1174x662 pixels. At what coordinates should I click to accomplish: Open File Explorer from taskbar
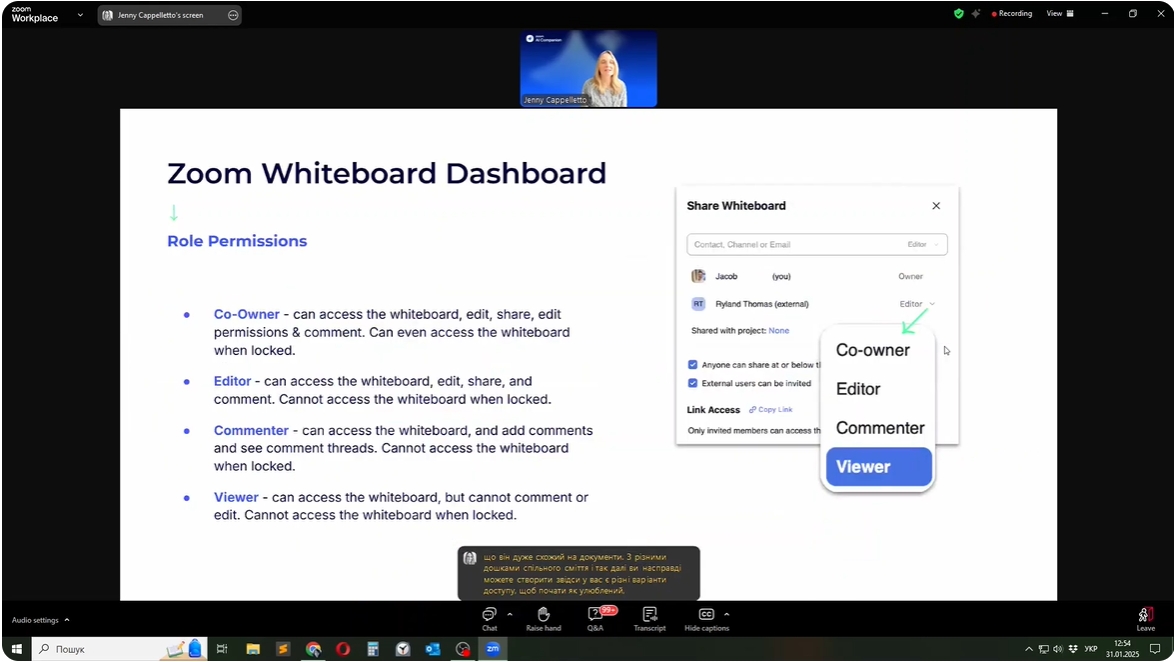(253, 649)
